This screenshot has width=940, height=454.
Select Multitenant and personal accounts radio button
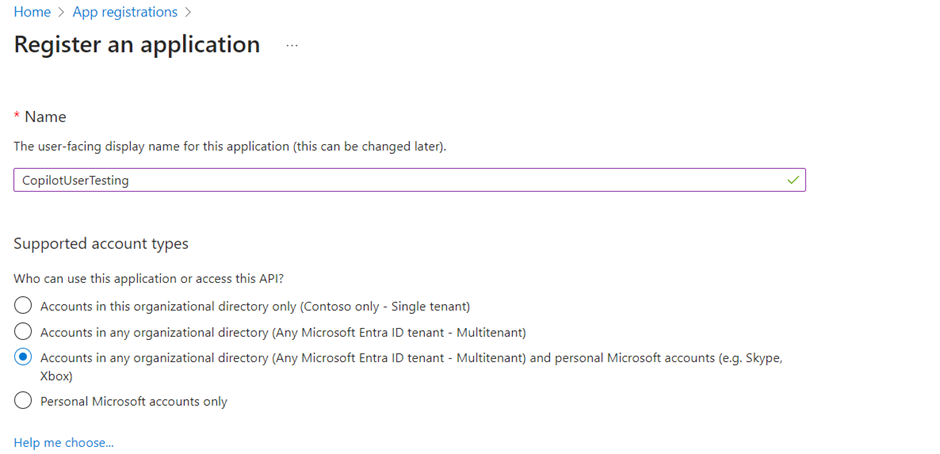click(24, 357)
